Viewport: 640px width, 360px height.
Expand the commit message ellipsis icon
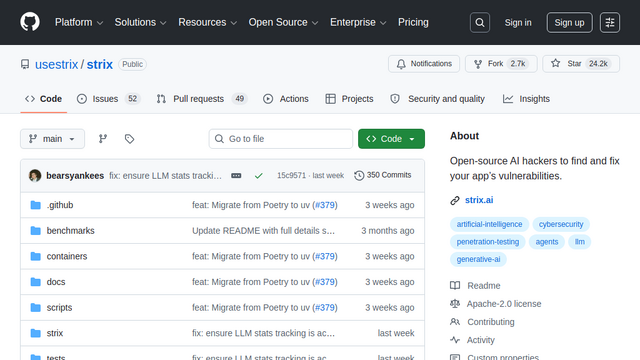[236, 176]
